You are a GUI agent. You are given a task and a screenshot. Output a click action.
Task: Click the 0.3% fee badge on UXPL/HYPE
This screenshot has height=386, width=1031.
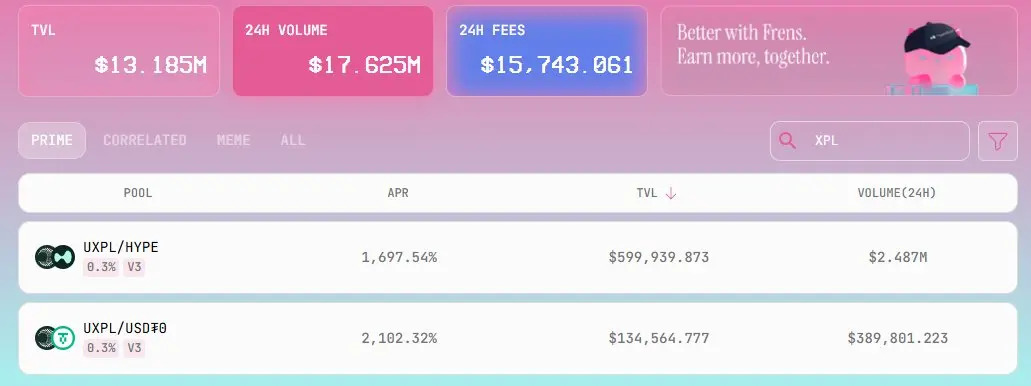pyautogui.click(x=101, y=267)
